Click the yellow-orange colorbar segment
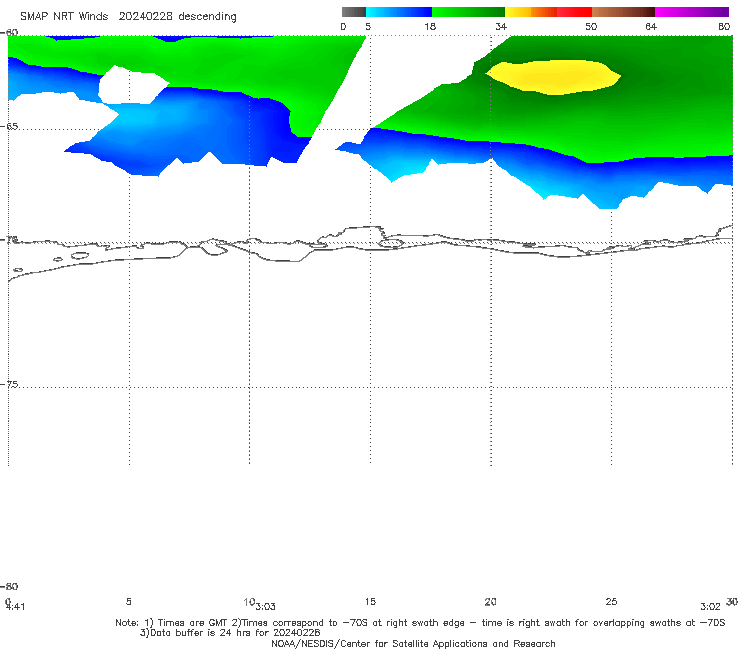 coord(530,12)
